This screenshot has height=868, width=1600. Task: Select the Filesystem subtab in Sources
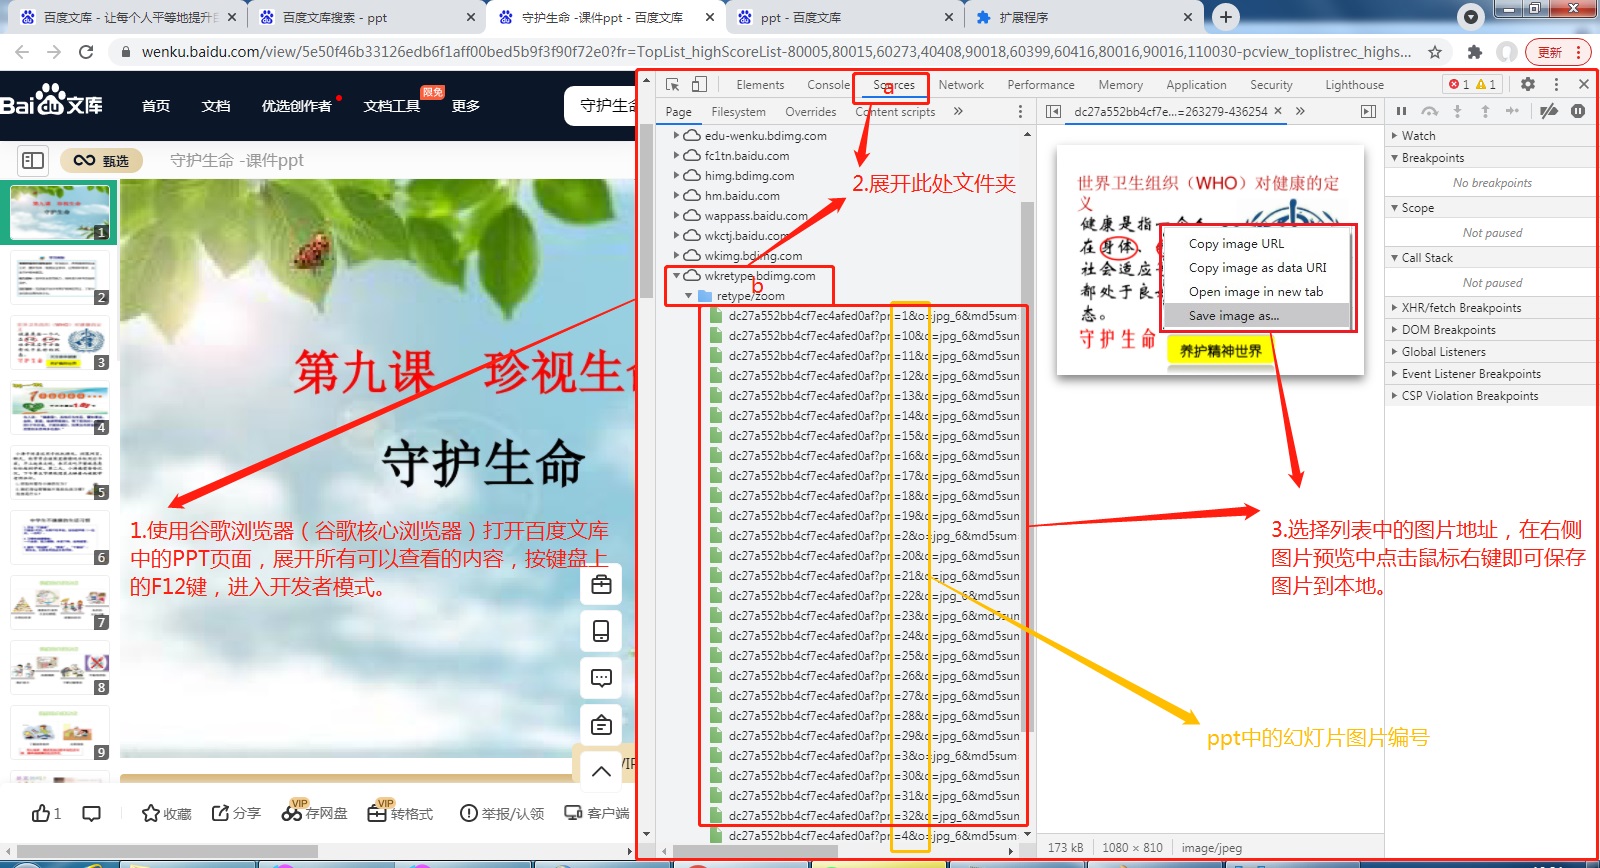pos(738,112)
